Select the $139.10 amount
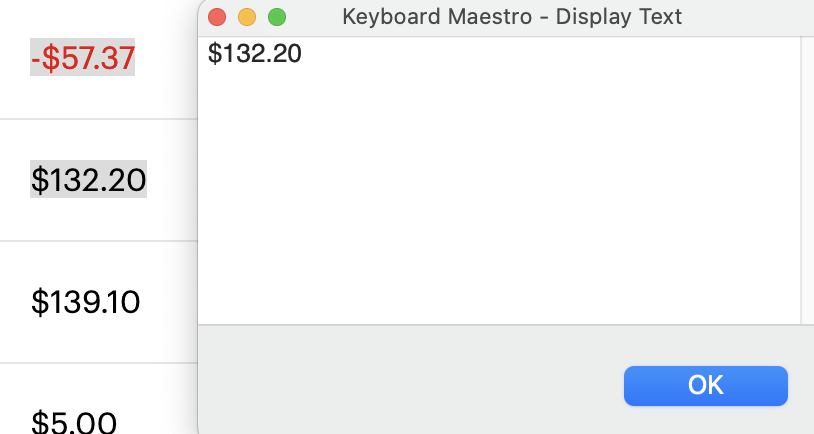This screenshot has height=434, width=814. click(x=86, y=301)
